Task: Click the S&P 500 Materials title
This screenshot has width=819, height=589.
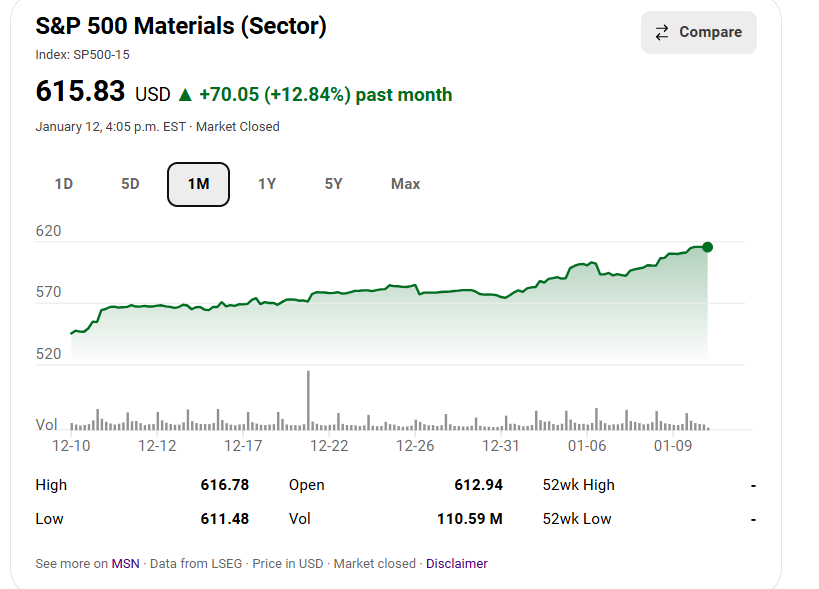Action: [181, 27]
